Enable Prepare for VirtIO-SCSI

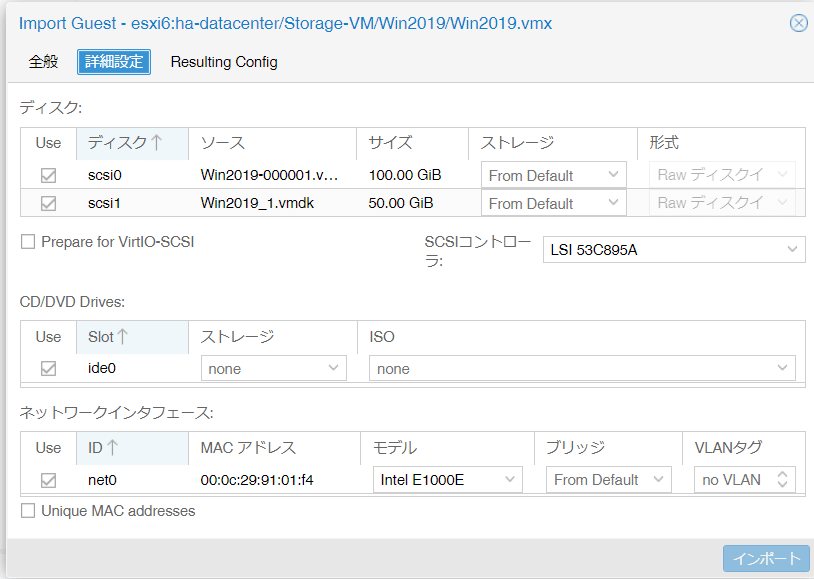pos(28,242)
